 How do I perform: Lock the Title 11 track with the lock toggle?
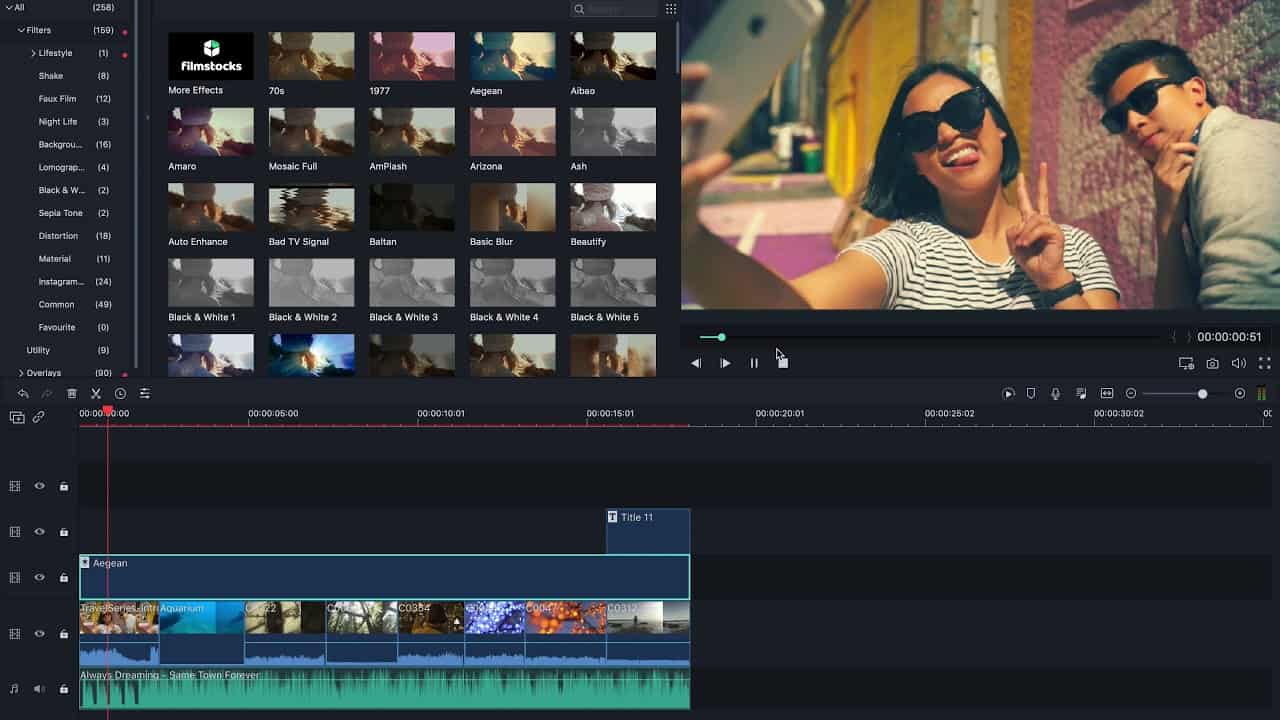click(63, 531)
